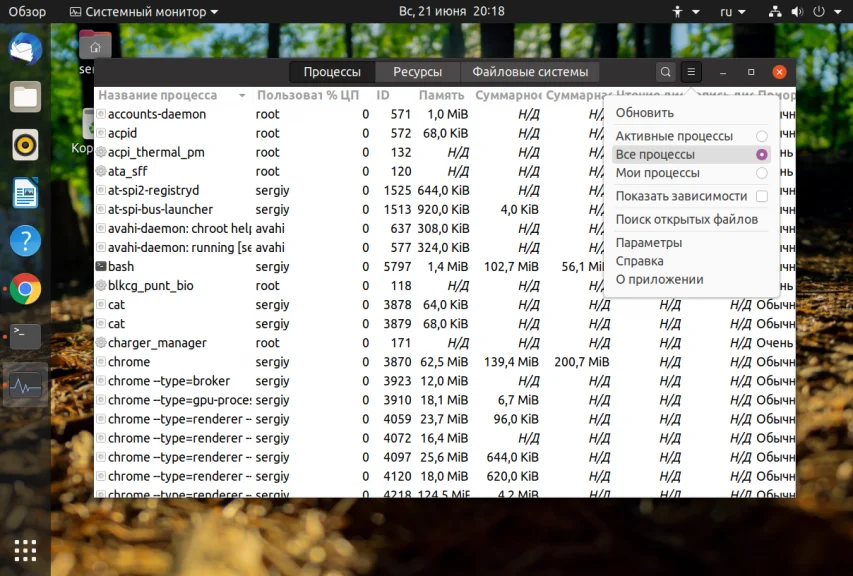Screen dimensions: 853x576
Task: Switch to Google Chrome in the dock
Action: pos(25,288)
